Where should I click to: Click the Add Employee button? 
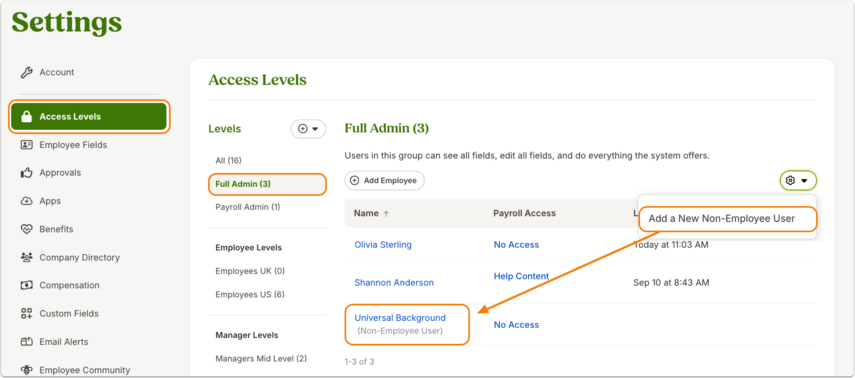pos(384,181)
